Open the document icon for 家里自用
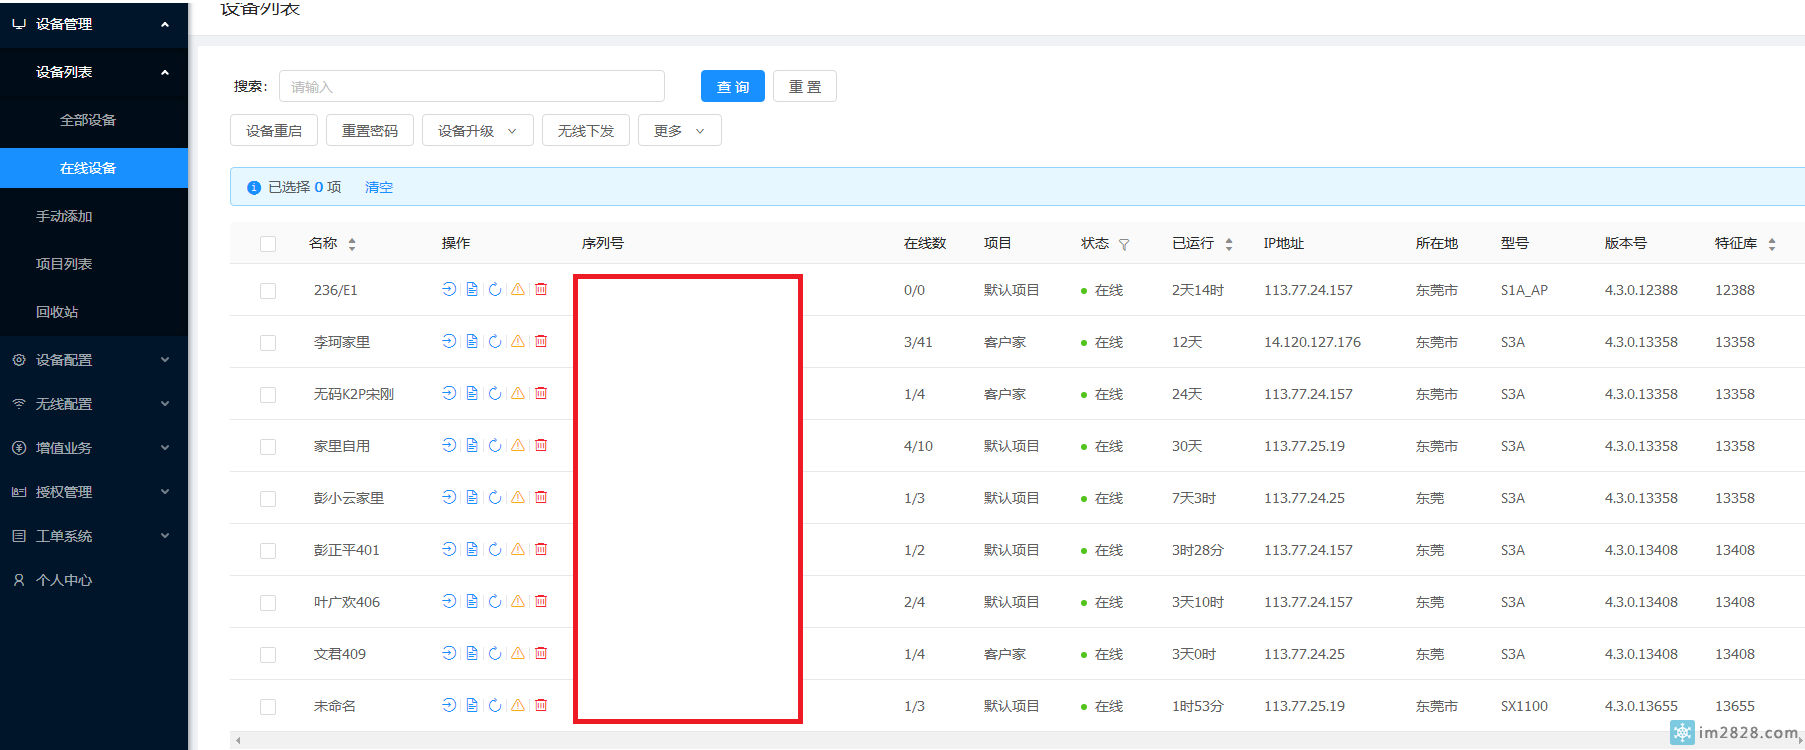1805x750 pixels. 472,445
